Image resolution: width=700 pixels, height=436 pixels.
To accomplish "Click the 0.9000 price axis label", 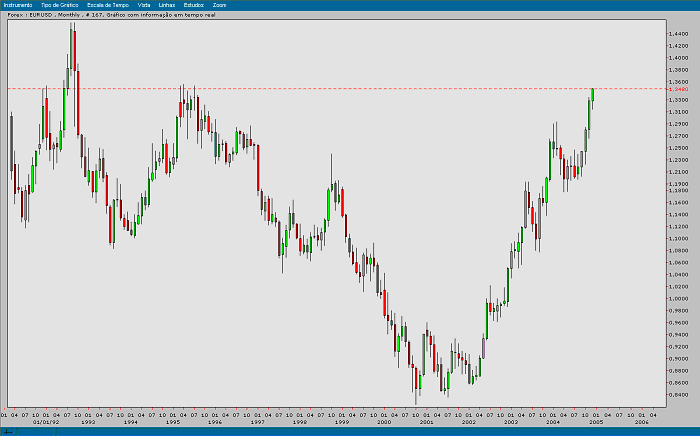I will click(x=679, y=359).
